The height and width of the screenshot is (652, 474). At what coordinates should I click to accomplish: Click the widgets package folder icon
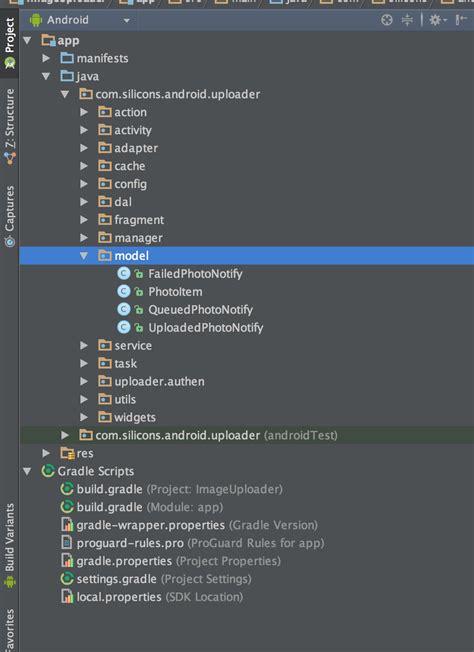(x=104, y=417)
